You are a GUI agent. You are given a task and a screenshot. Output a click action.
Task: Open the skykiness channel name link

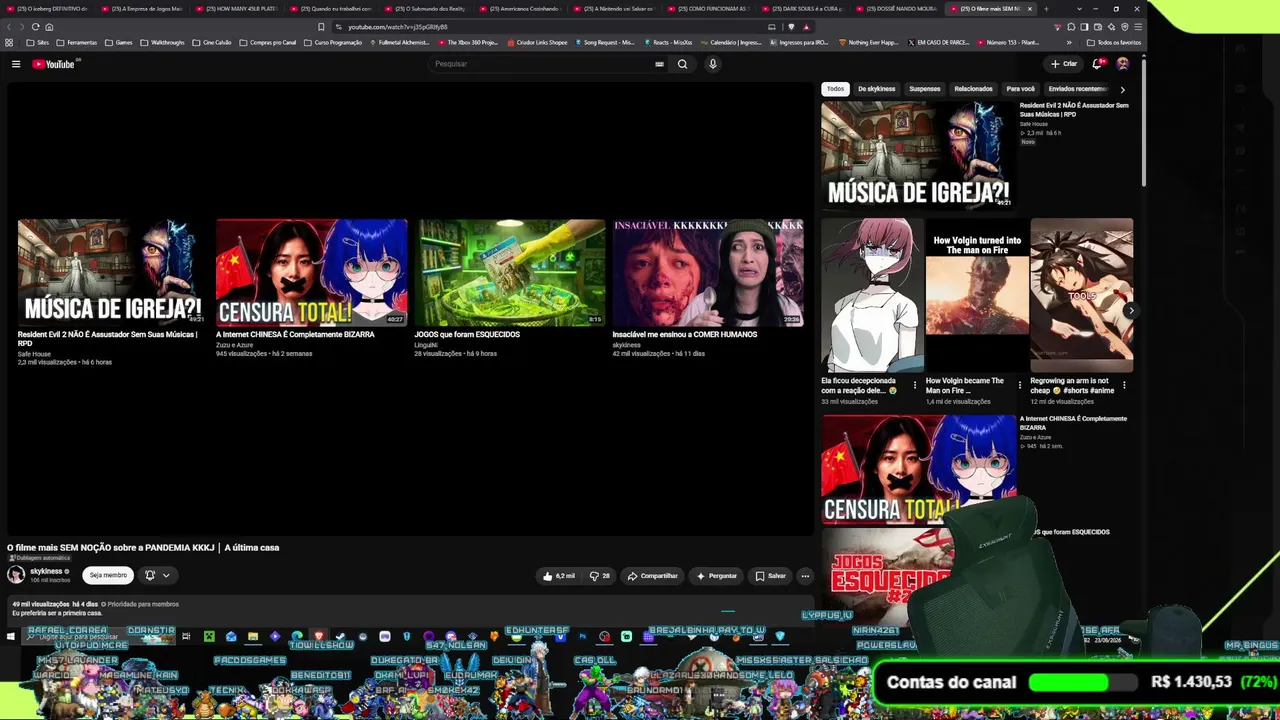[x=46, y=571]
